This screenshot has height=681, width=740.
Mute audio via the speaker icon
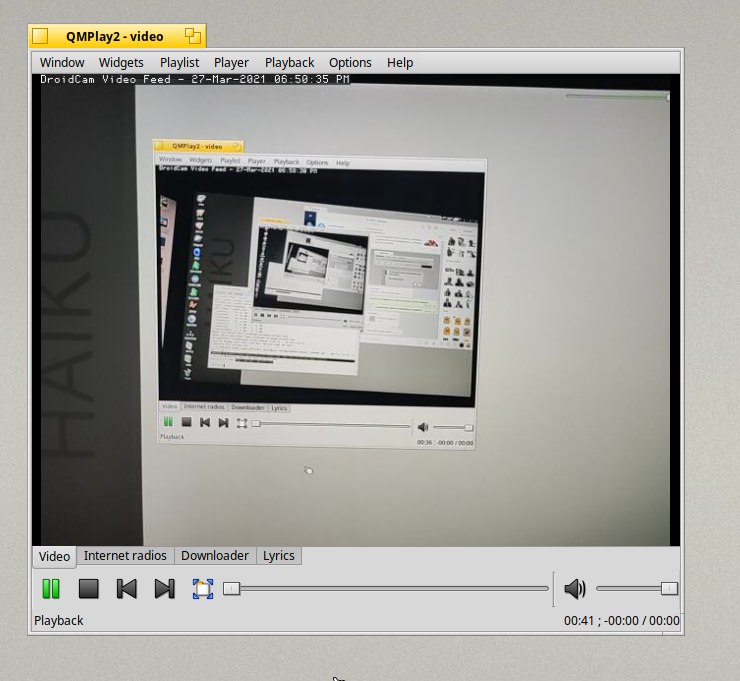[575, 589]
